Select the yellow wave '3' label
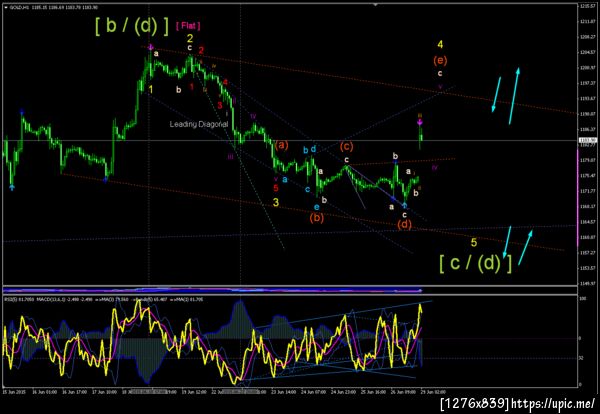Image resolution: width=600 pixels, height=414 pixels. 276,202
